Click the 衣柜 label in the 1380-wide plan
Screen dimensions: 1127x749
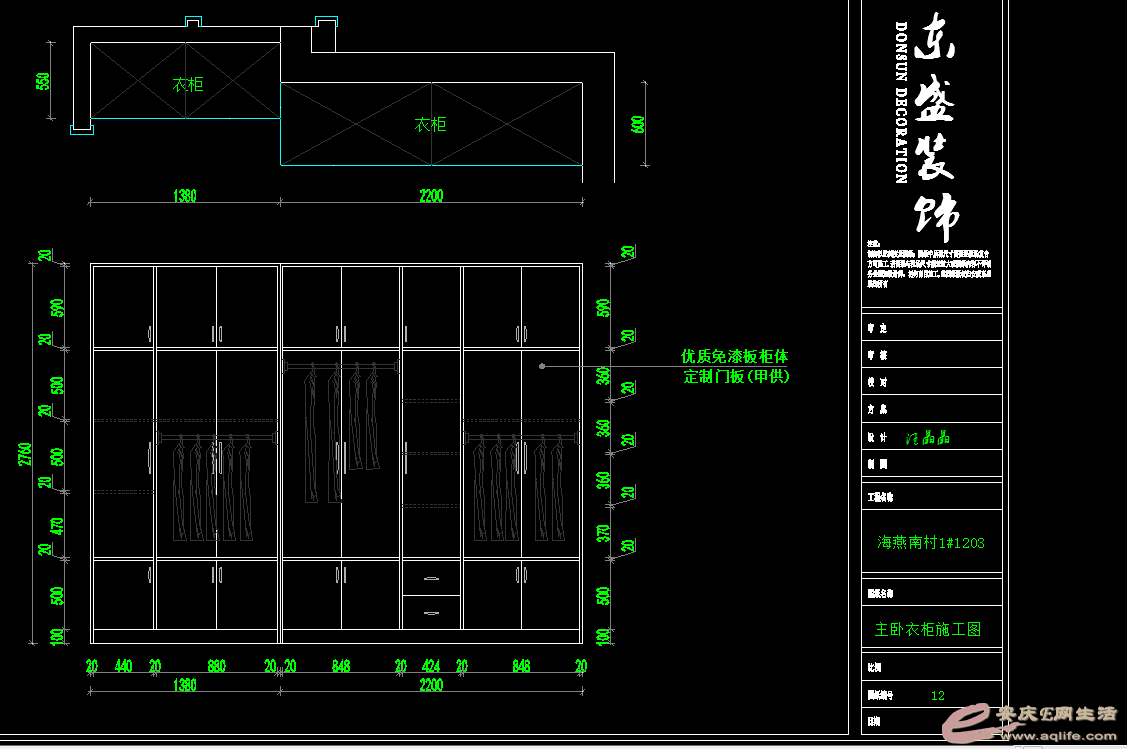[187, 85]
